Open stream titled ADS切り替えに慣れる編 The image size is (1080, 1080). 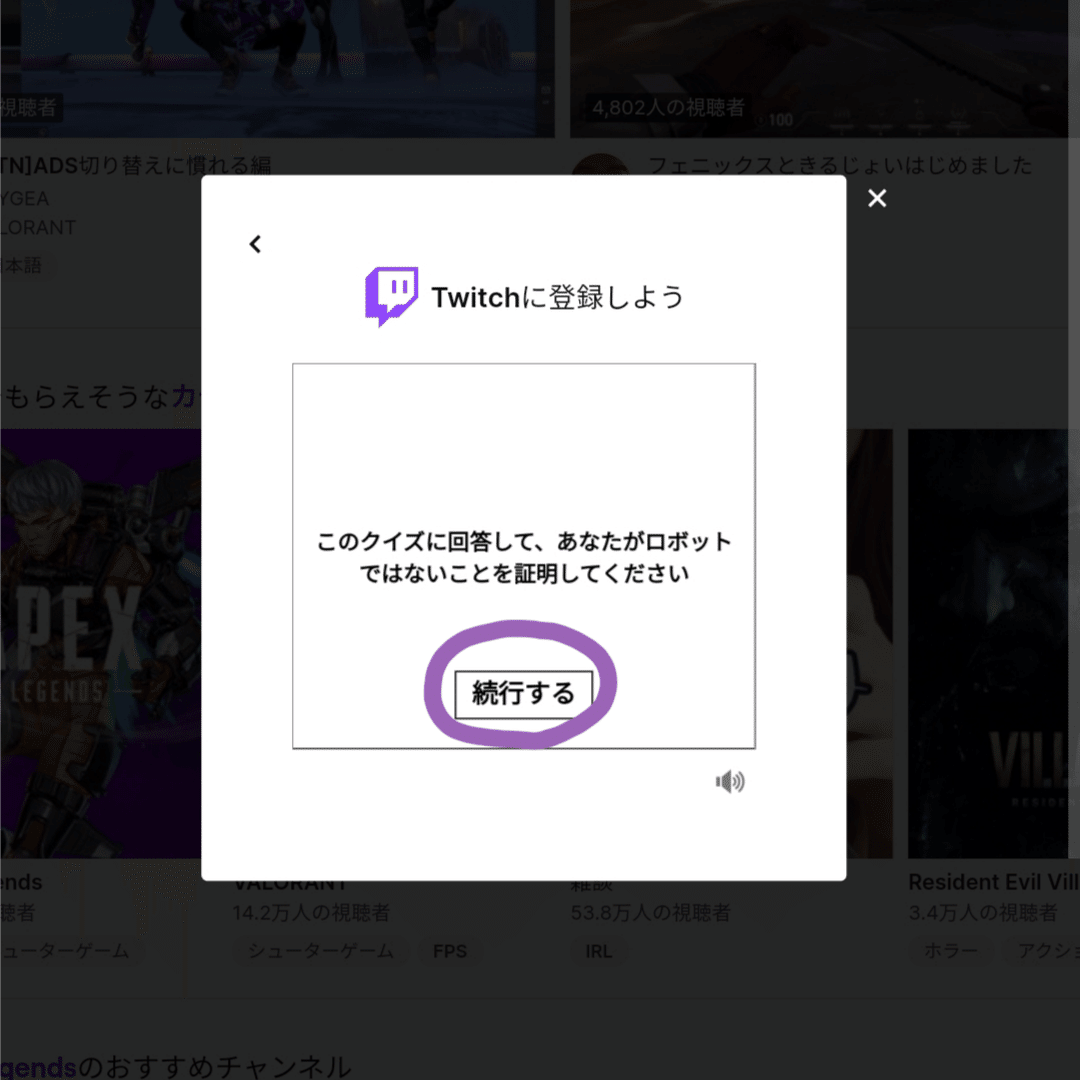click(135, 165)
